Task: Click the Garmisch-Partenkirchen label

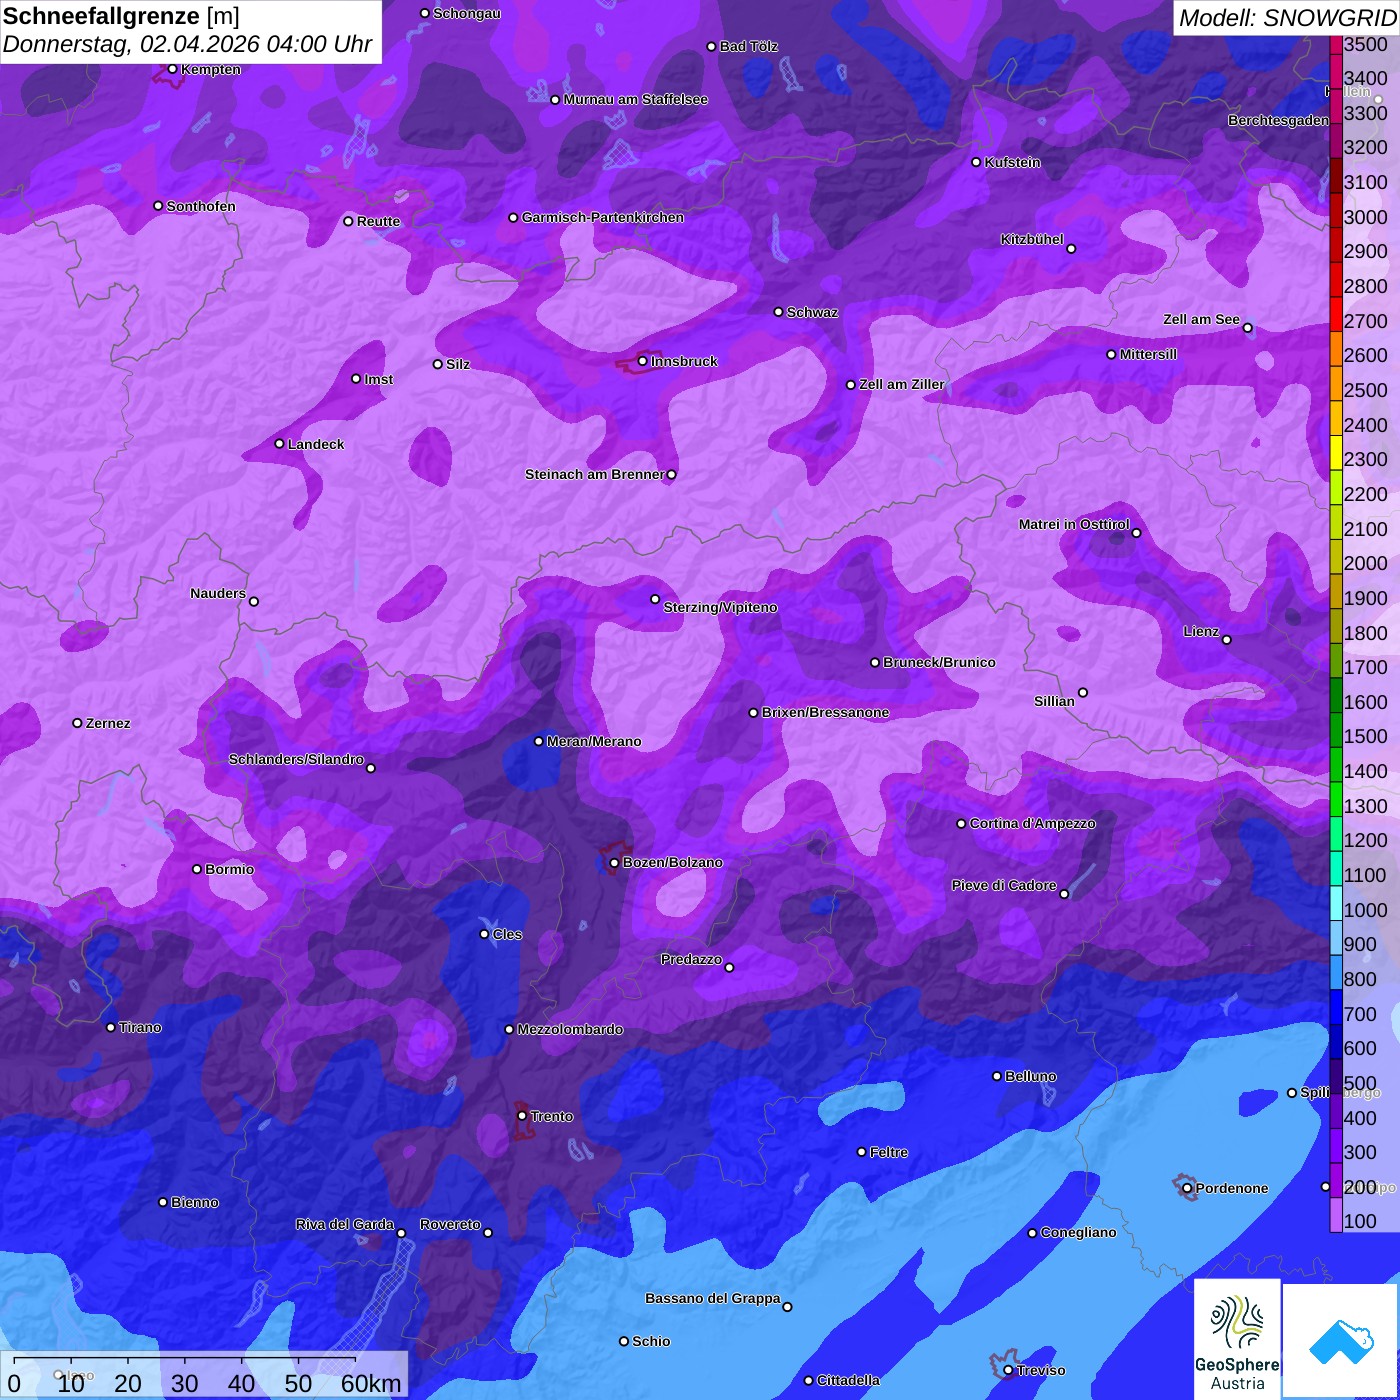Action: 603,217
